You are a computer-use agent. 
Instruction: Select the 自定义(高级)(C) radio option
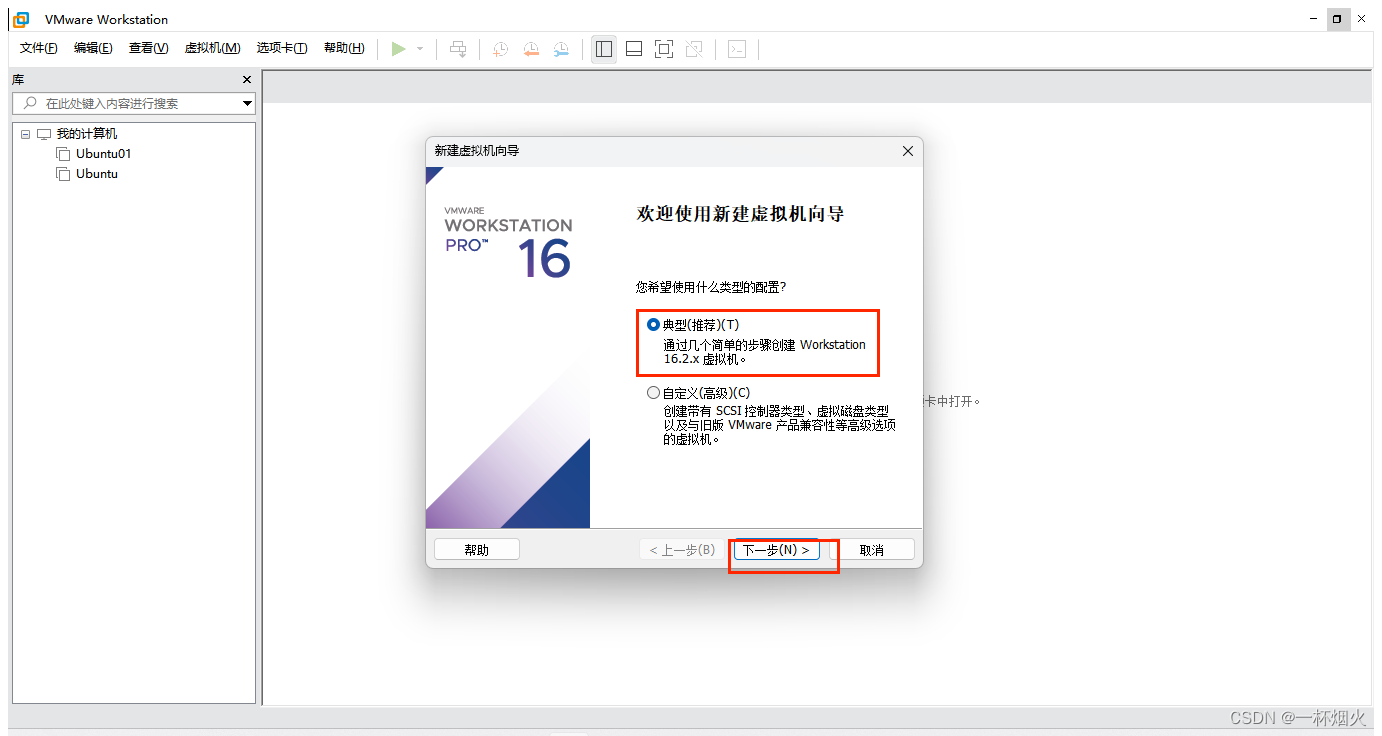(x=653, y=393)
